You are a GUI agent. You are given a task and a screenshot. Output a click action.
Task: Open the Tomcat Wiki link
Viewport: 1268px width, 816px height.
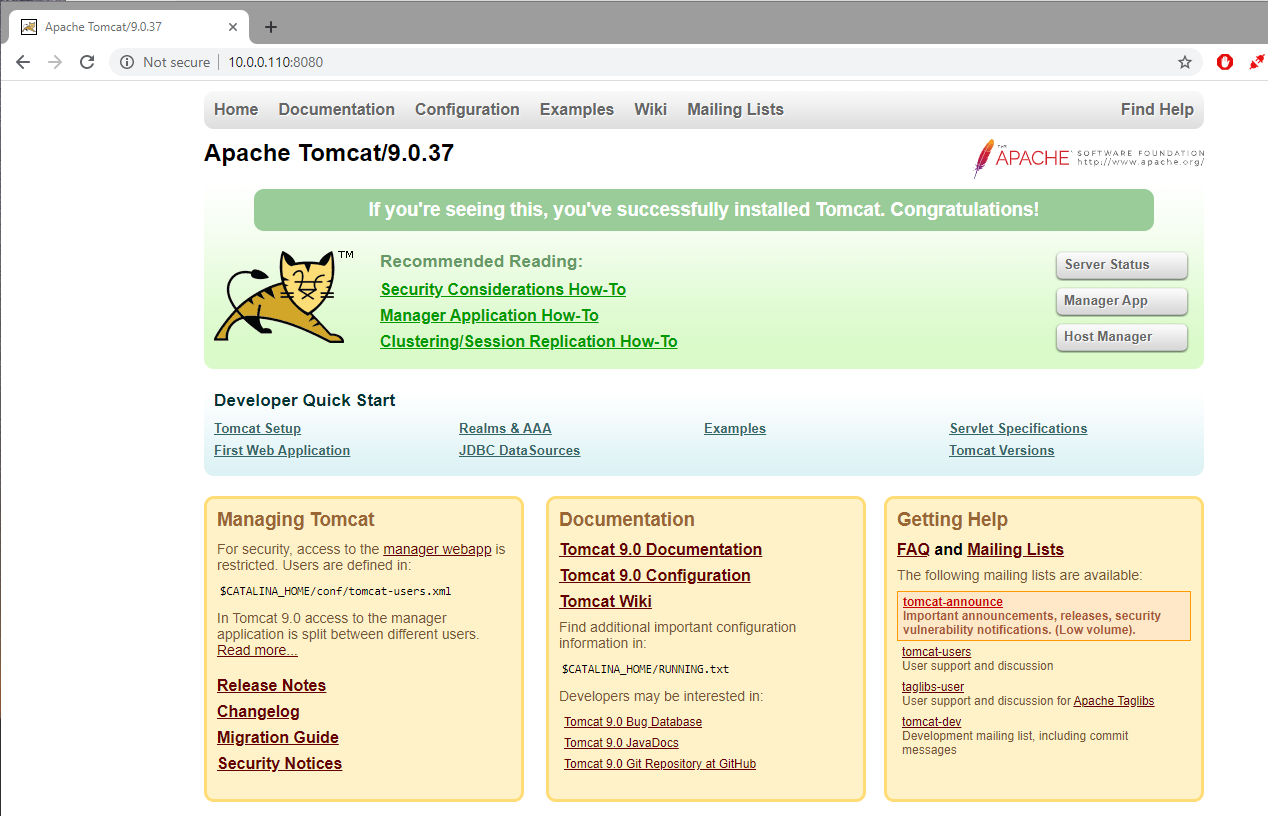click(606, 602)
